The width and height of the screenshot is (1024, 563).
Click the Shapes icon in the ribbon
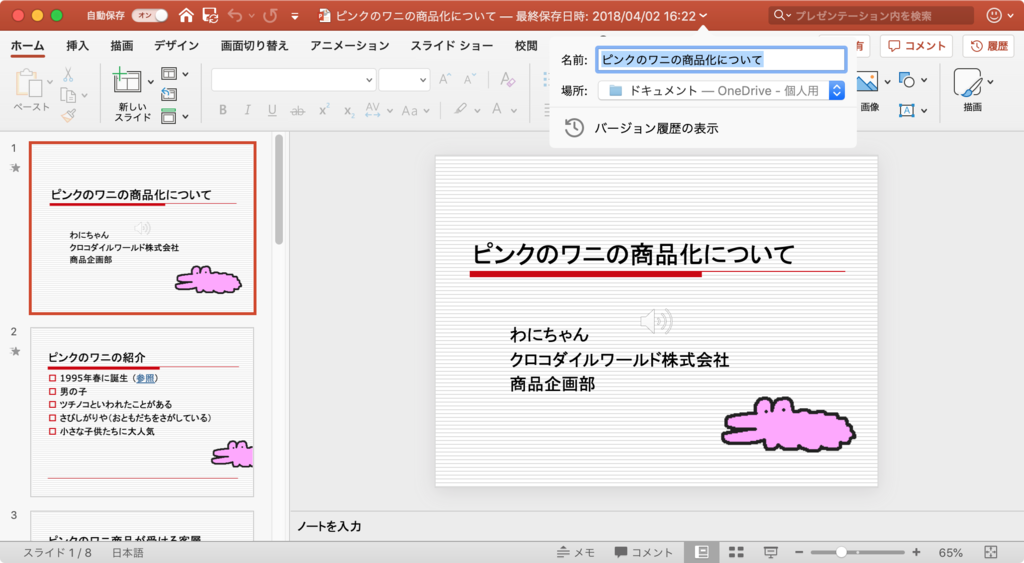pos(906,80)
